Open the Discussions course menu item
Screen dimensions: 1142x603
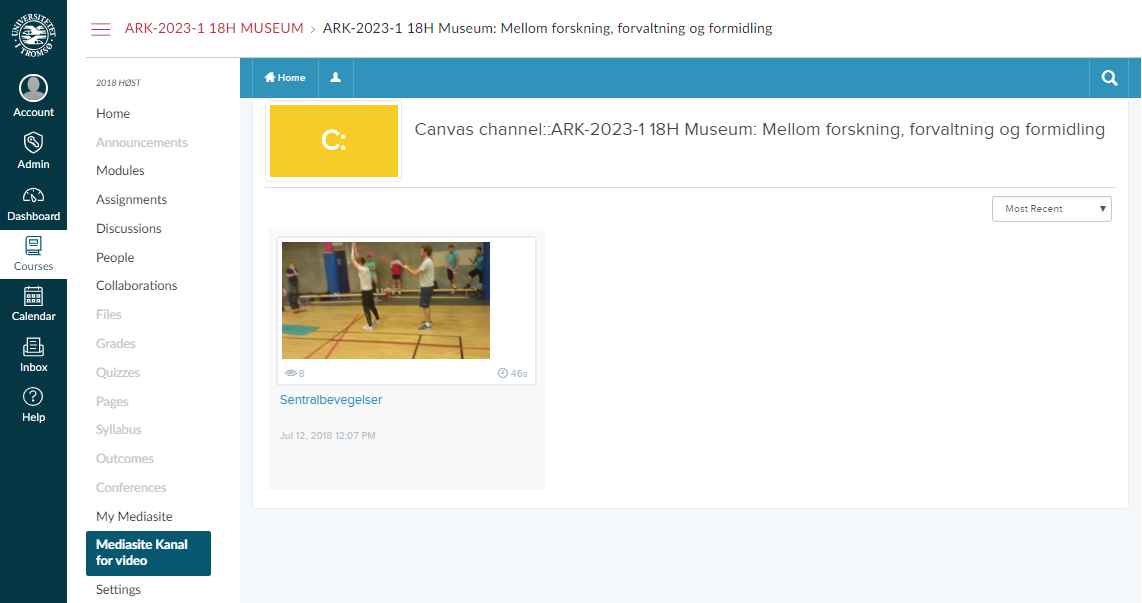[x=128, y=229]
